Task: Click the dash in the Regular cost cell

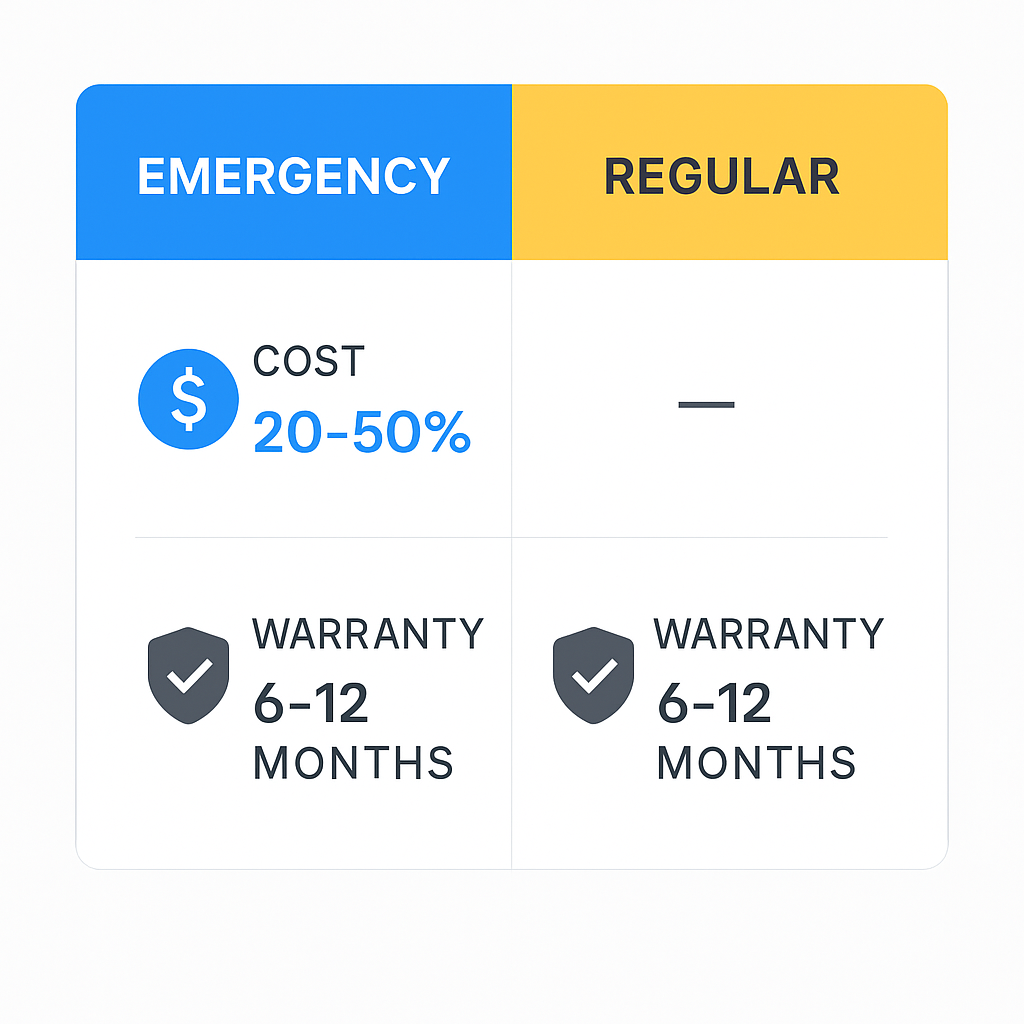Action: click(706, 405)
